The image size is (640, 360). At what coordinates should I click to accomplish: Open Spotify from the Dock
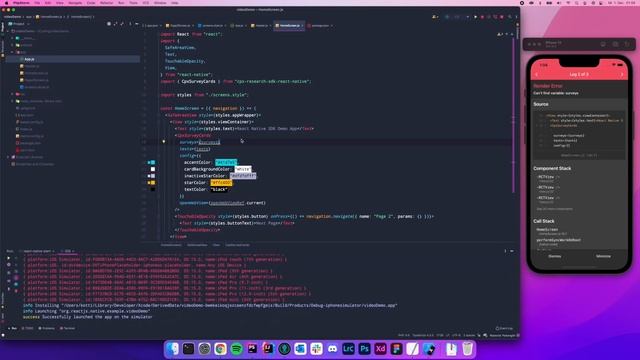point(236,349)
